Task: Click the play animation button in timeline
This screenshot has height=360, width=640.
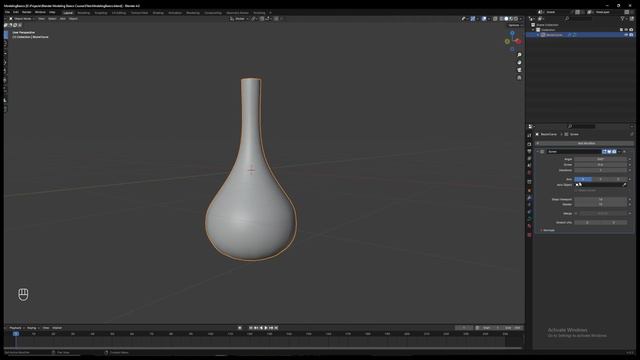Action: (266, 328)
